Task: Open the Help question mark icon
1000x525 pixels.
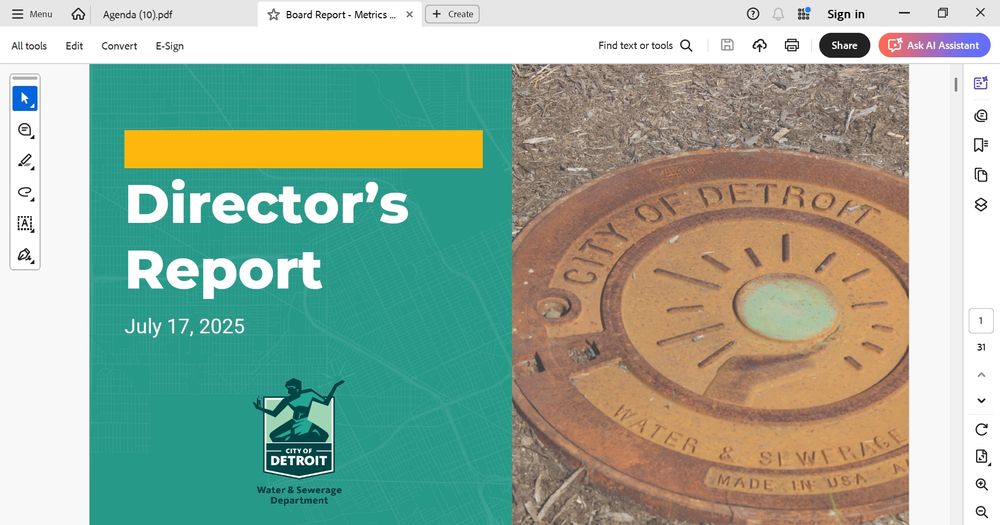Action: (753, 14)
